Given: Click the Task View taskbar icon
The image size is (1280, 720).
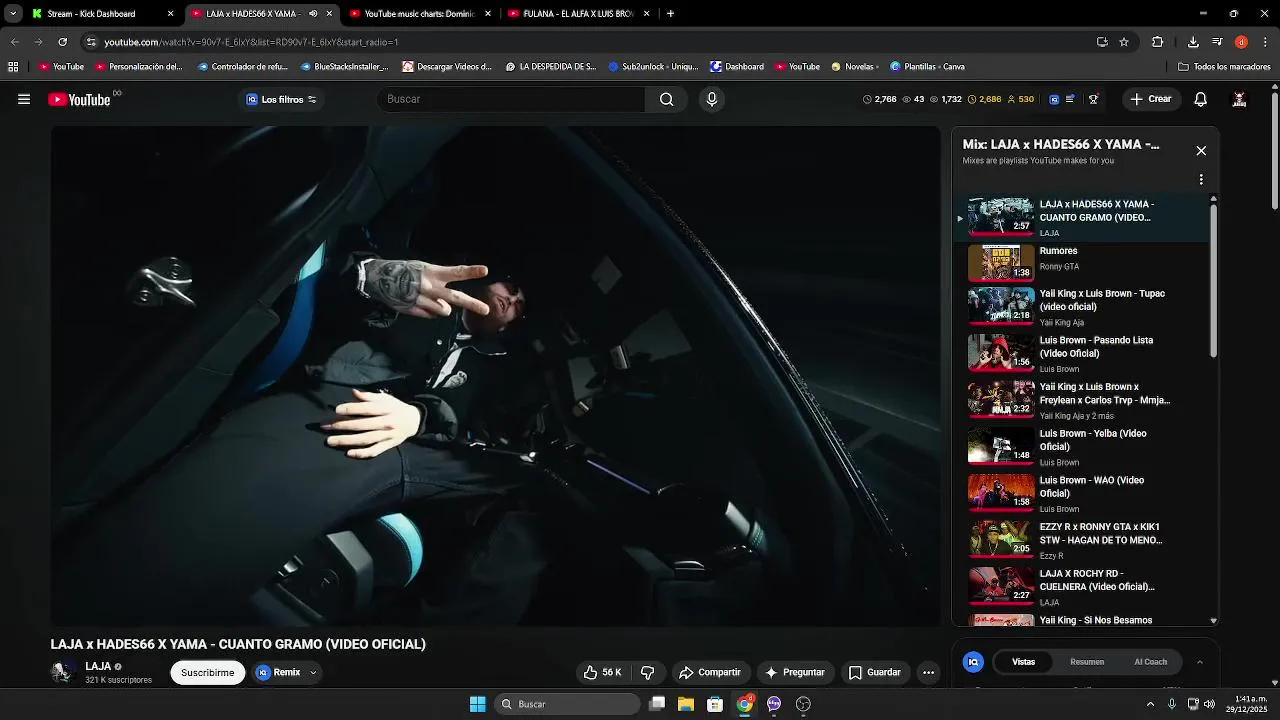Looking at the screenshot, I should (657, 704).
